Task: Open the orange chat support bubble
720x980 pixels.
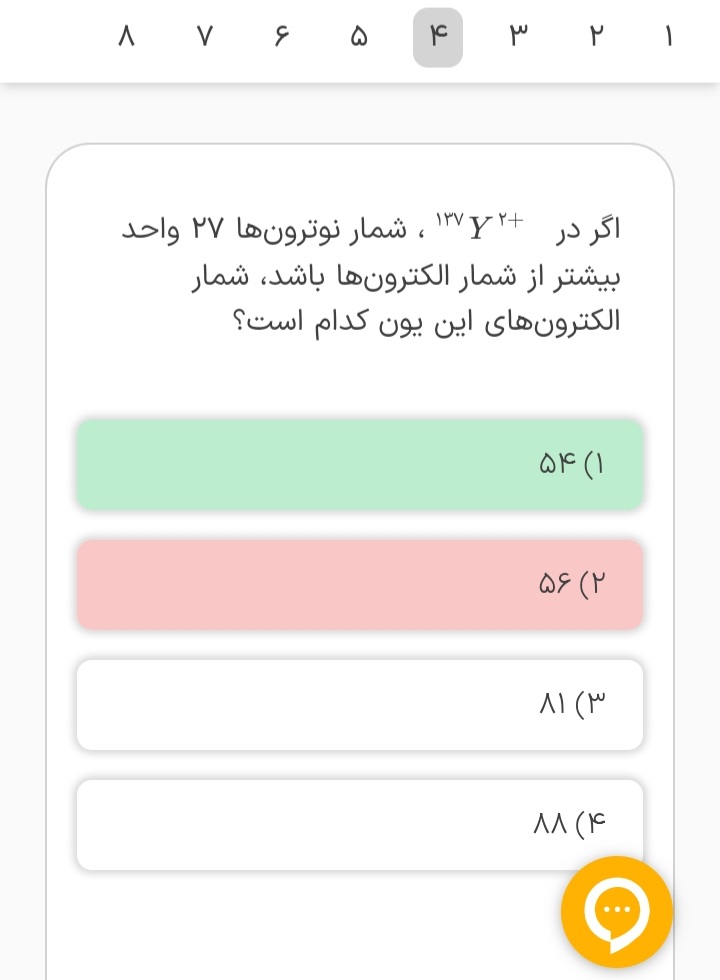Action: coord(616,911)
